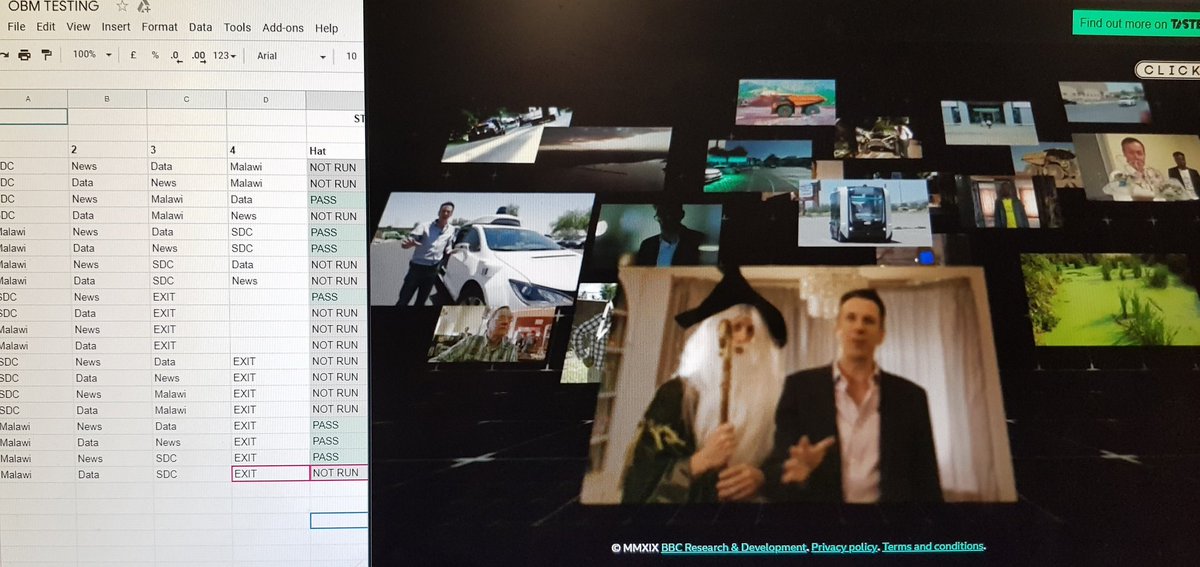Click the pink-outlined EXIT cell in last row
Viewport: 1200px width, 567px height.
coord(269,473)
